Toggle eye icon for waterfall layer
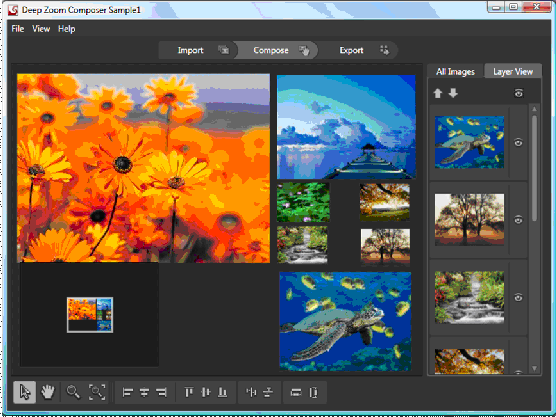Screen dimensions: 556x417 click(x=518, y=297)
